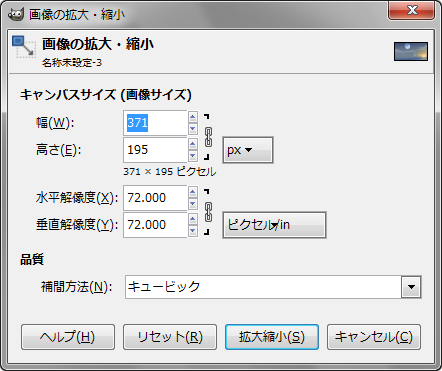
Task: Click the キャンセル(C) button
Action: point(374,337)
